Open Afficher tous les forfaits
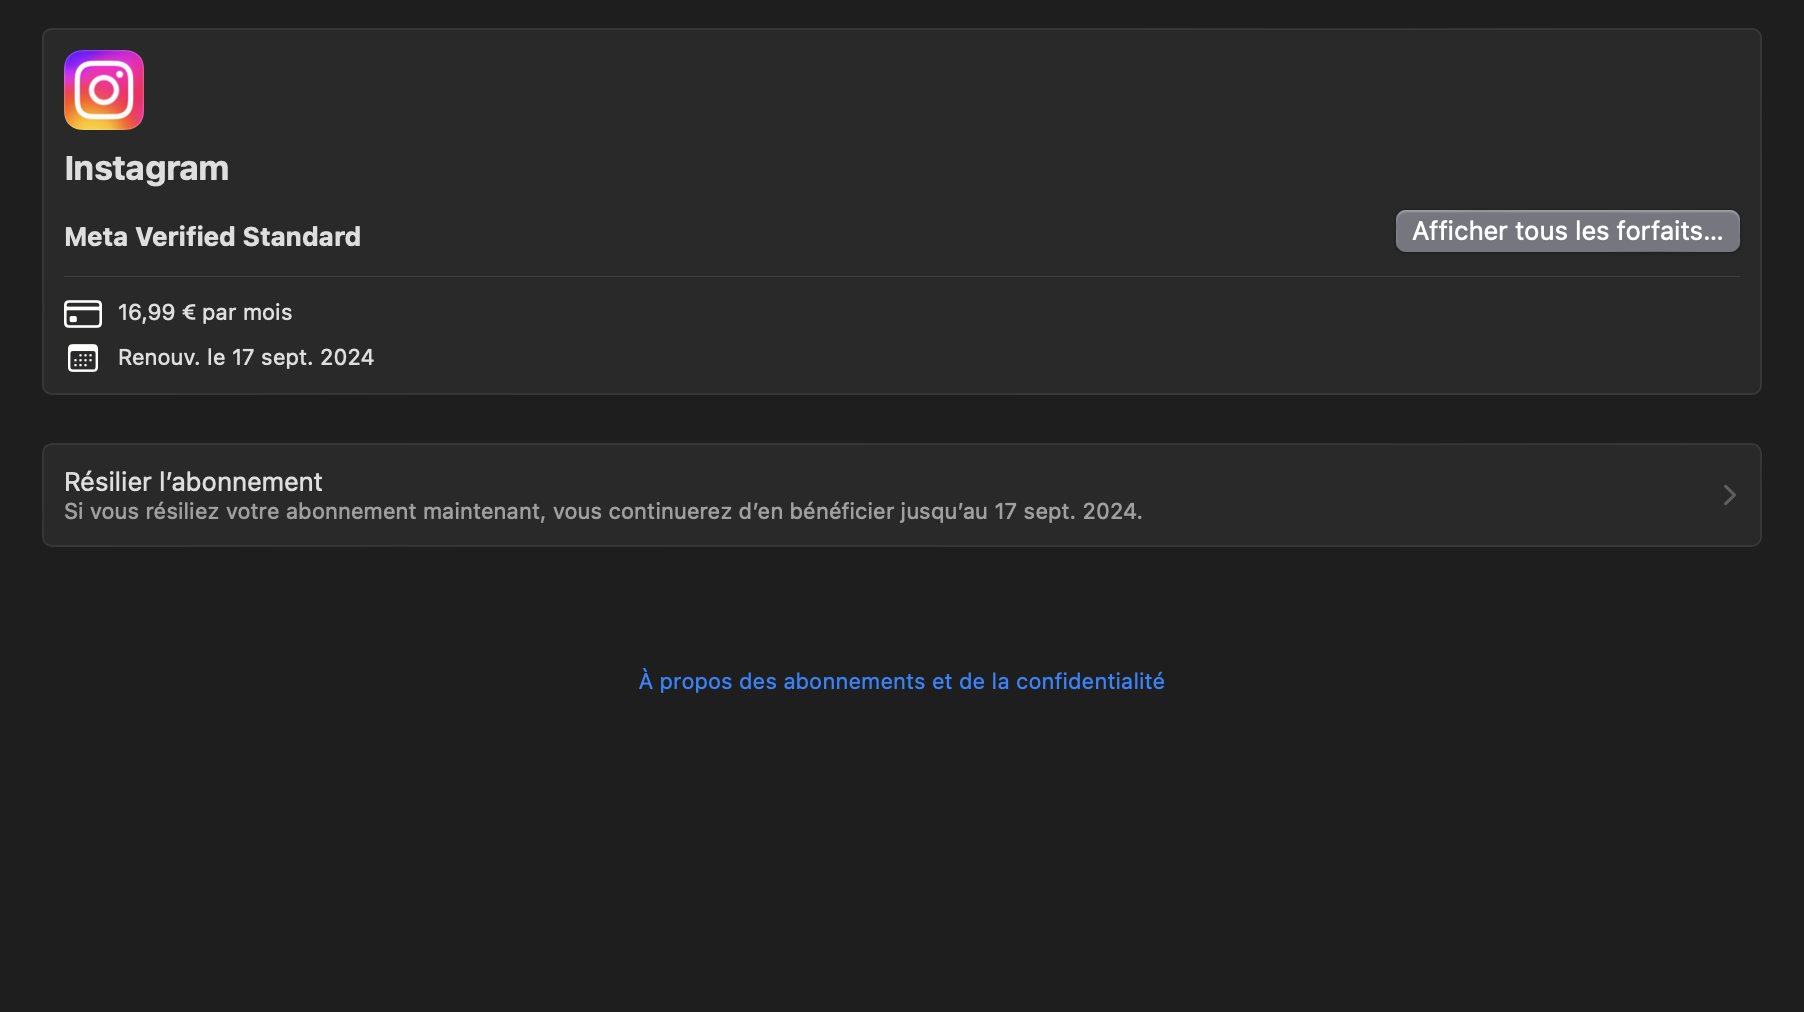1804x1012 pixels. (1567, 231)
